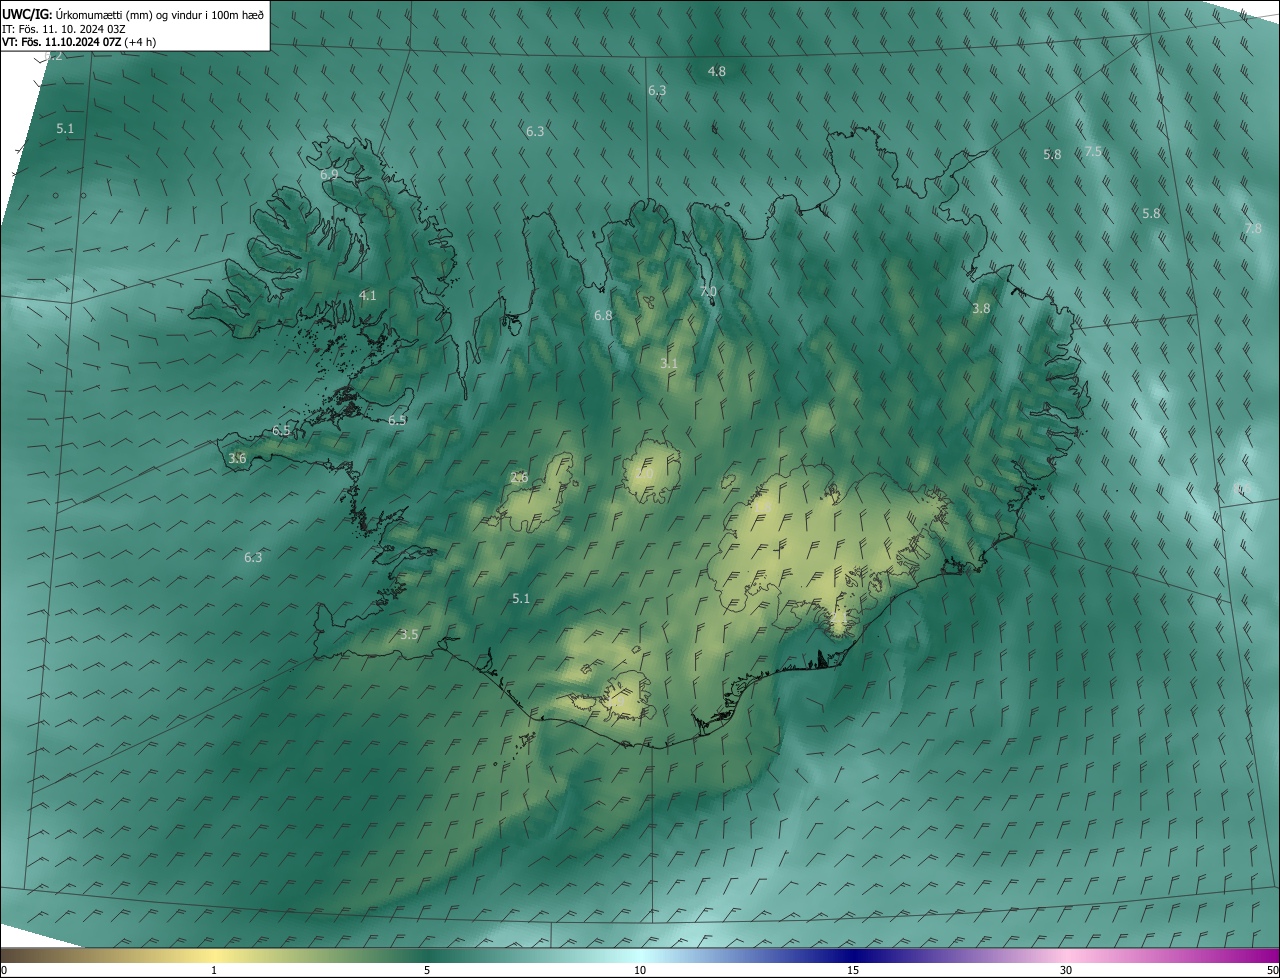This screenshot has height=978, width=1280.
Task: Click the '30' label on the colour scale
Action: coord(1066,970)
